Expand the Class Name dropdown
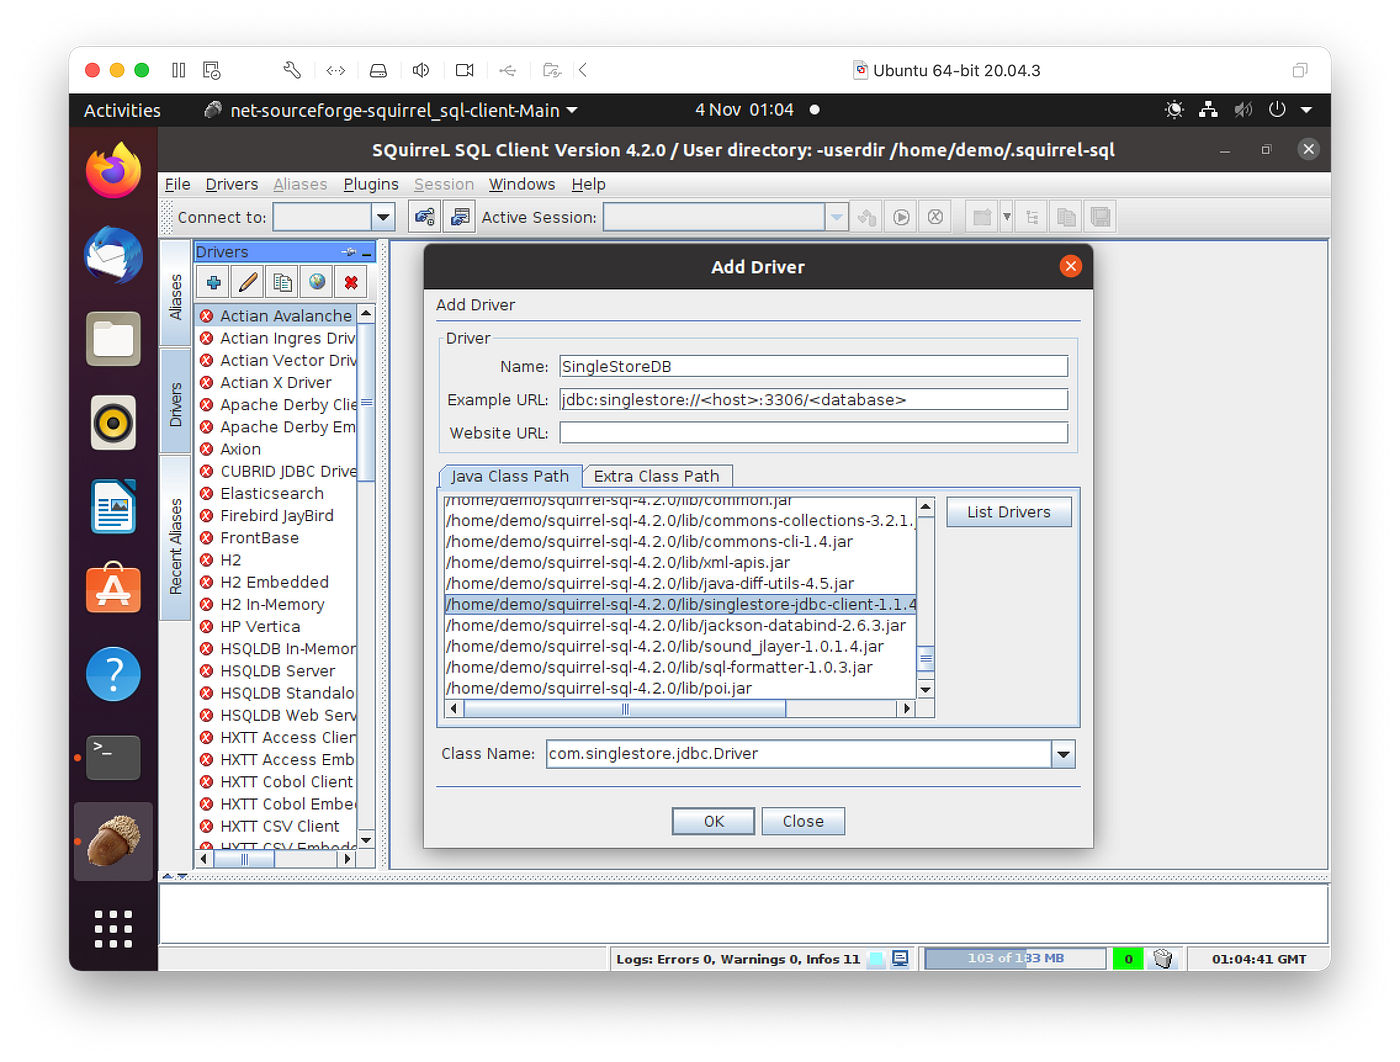Image resolution: width=1400 pixels, height=1062 pixels. pyautogui.click(x=1063, y=754)
